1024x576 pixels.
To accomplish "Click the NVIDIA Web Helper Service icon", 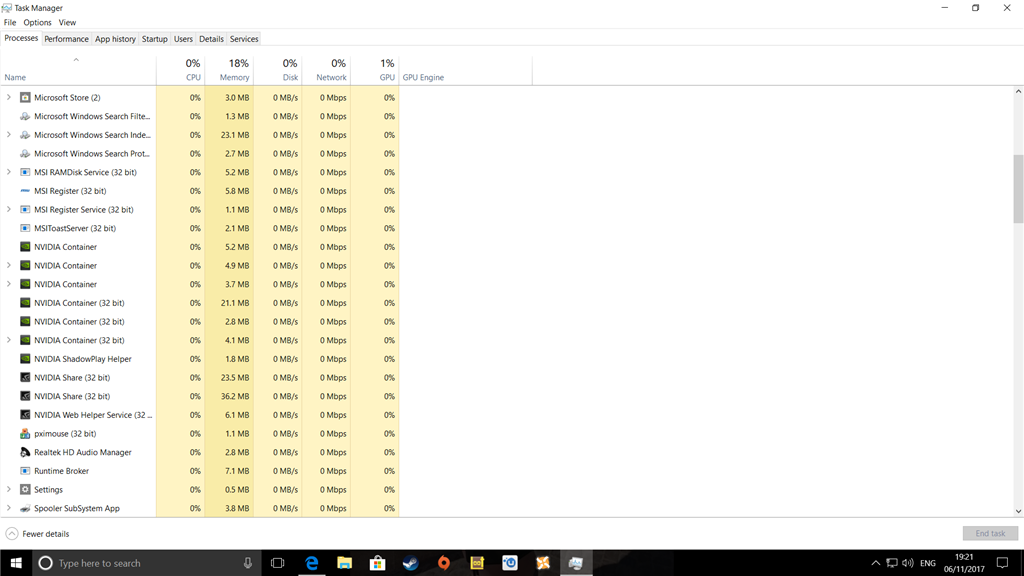I will 25,415.
